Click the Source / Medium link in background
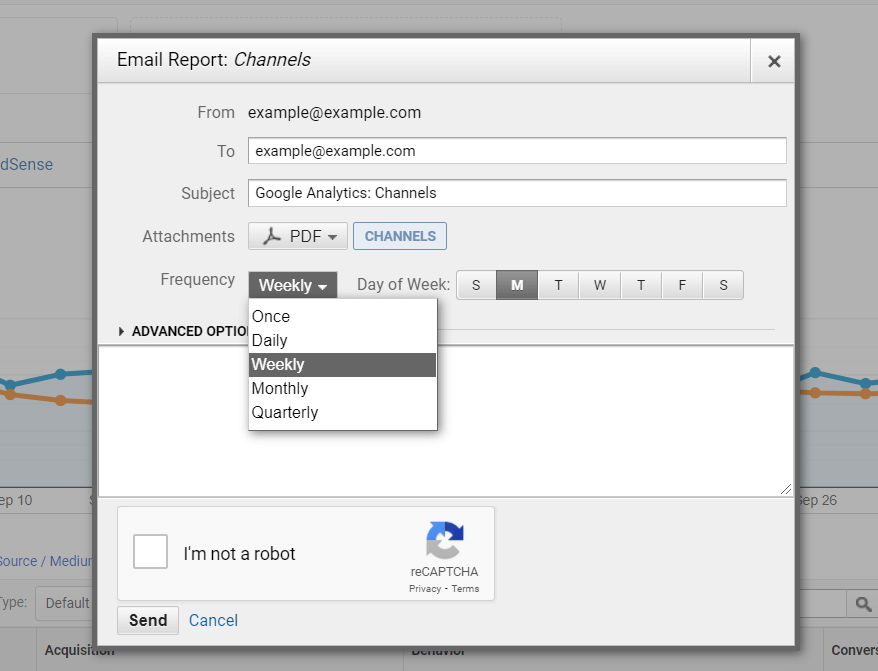878x671 pixels. point(46,561)
